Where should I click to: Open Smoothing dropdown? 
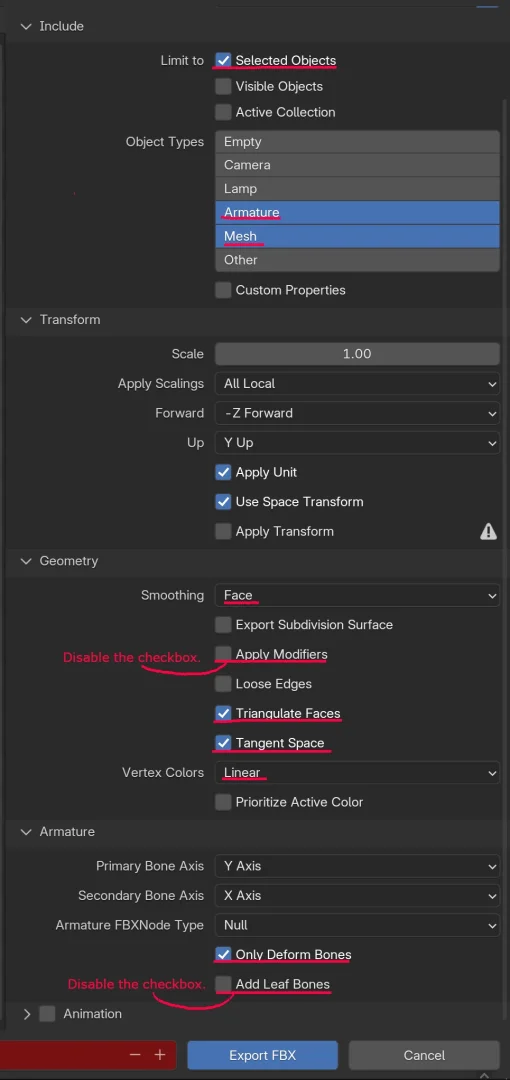click(x=357, y=595)
